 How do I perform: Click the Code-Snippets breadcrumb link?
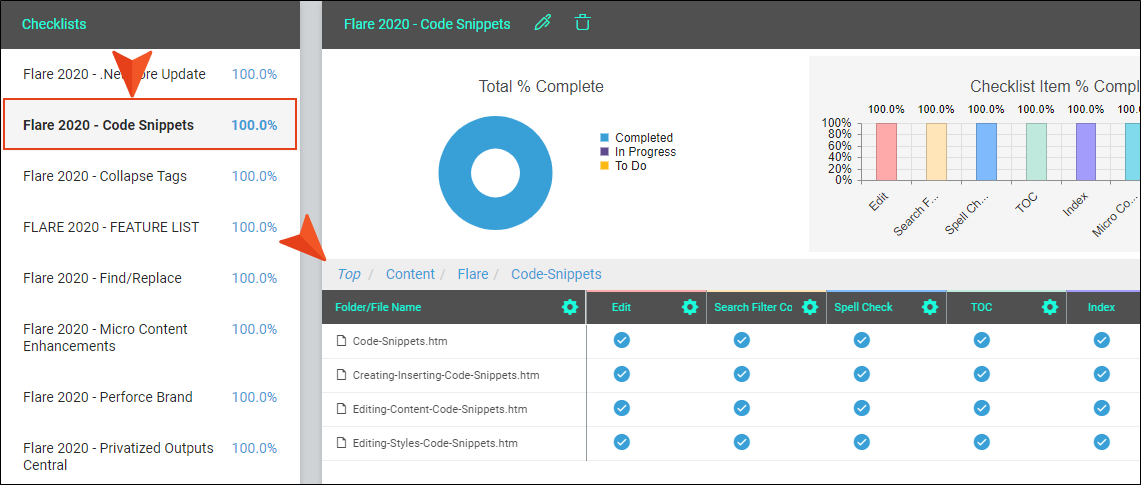click(x=557, y=274)
